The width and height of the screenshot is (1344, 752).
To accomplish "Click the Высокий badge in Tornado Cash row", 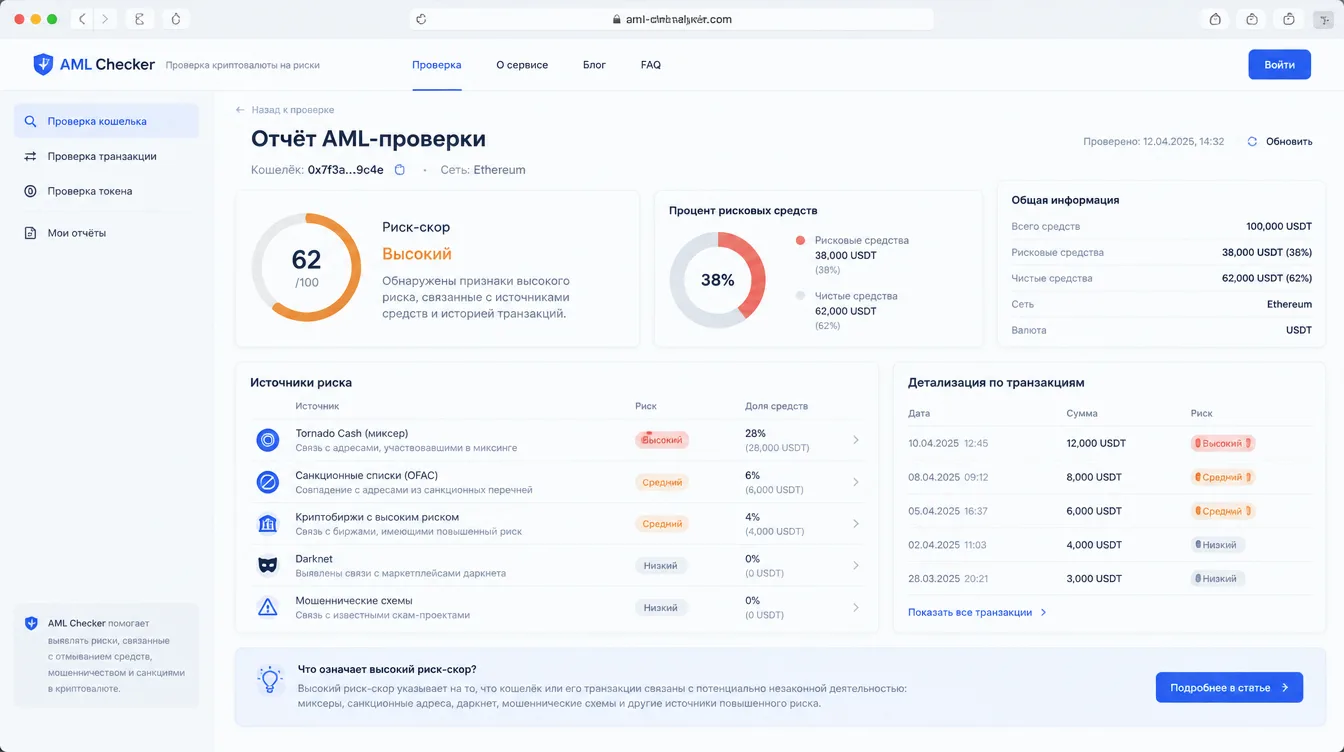I will [x=662, y=440].
